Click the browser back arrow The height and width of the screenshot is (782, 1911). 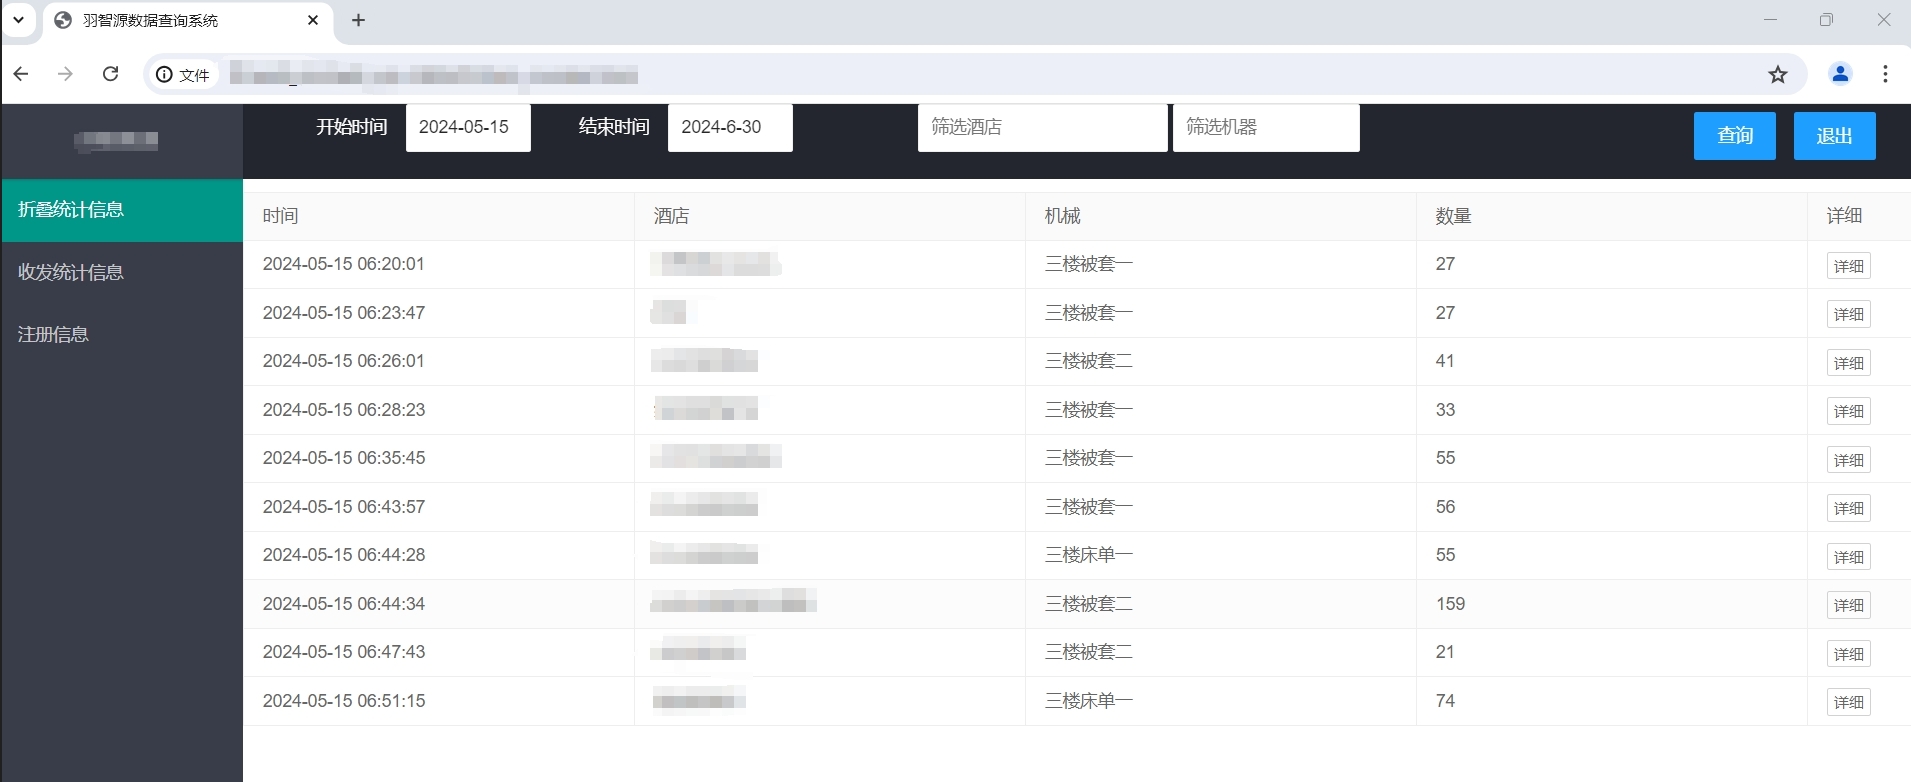(21, 74)
